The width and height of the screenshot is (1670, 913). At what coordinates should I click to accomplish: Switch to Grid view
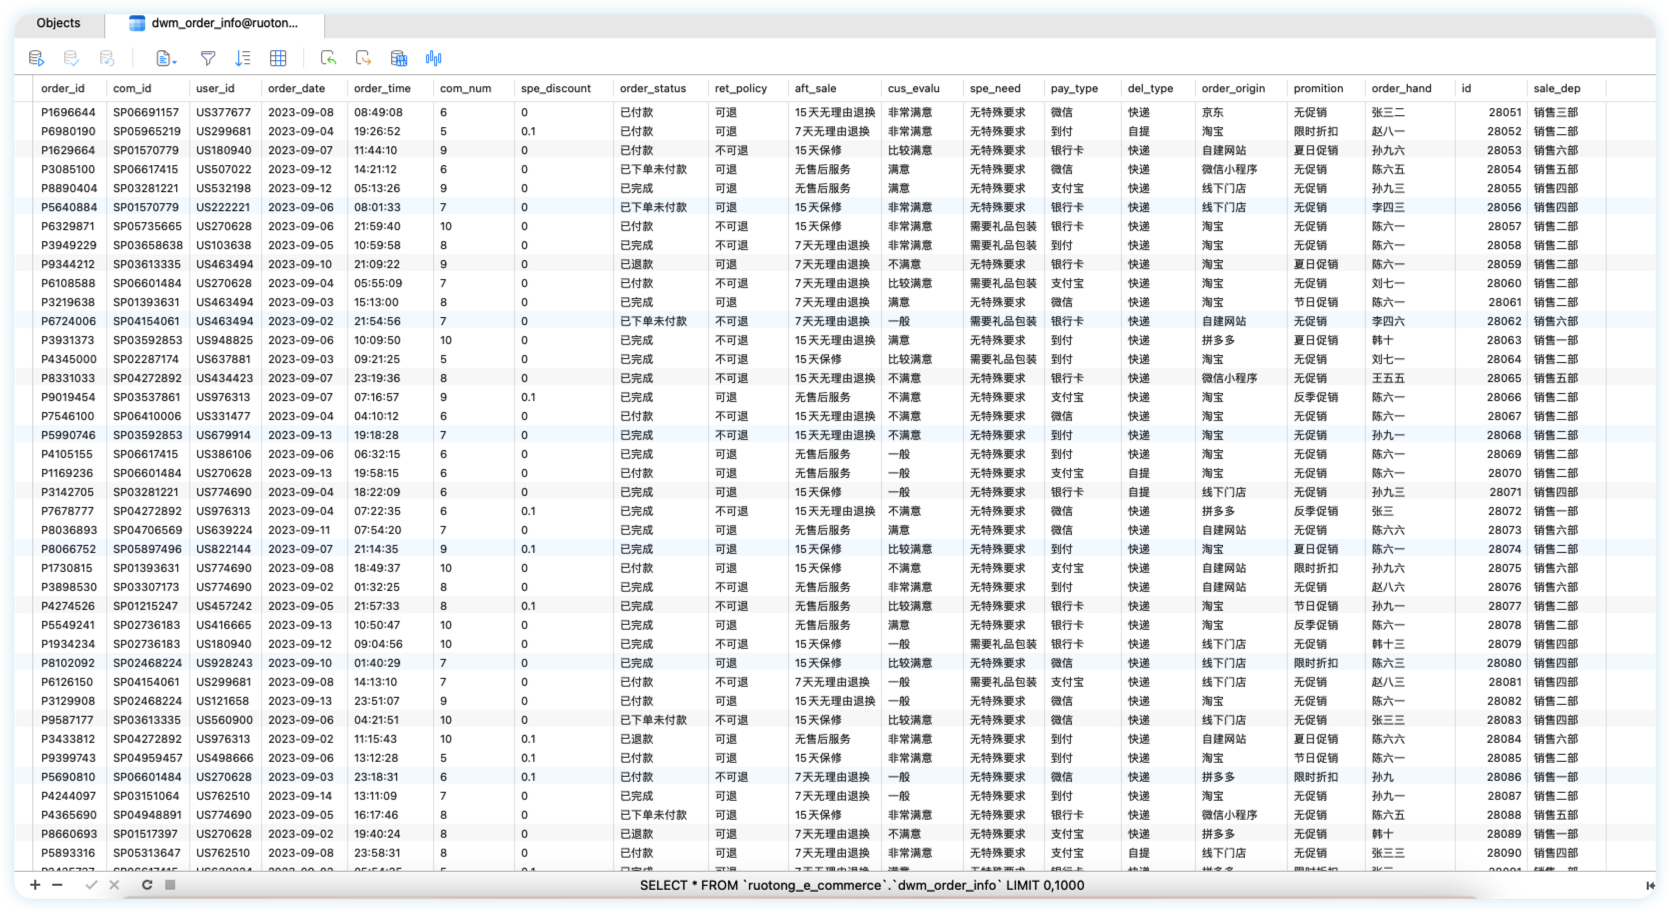[x=278, y=58]
